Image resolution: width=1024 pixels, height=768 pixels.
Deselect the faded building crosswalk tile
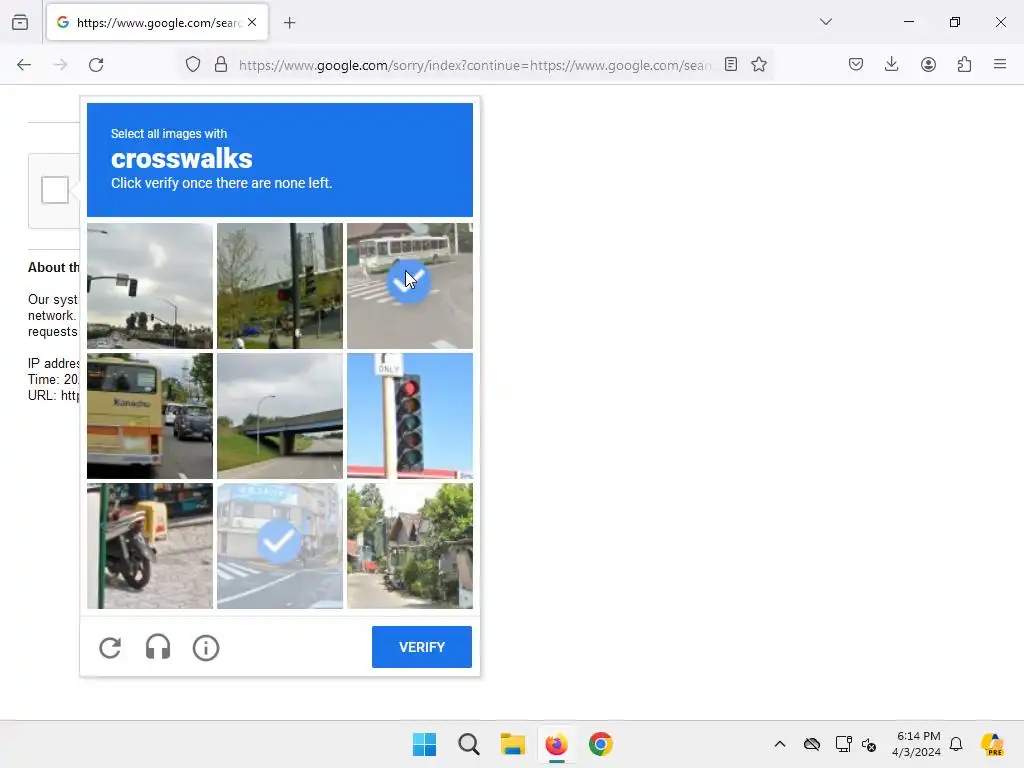pos(280,546)
